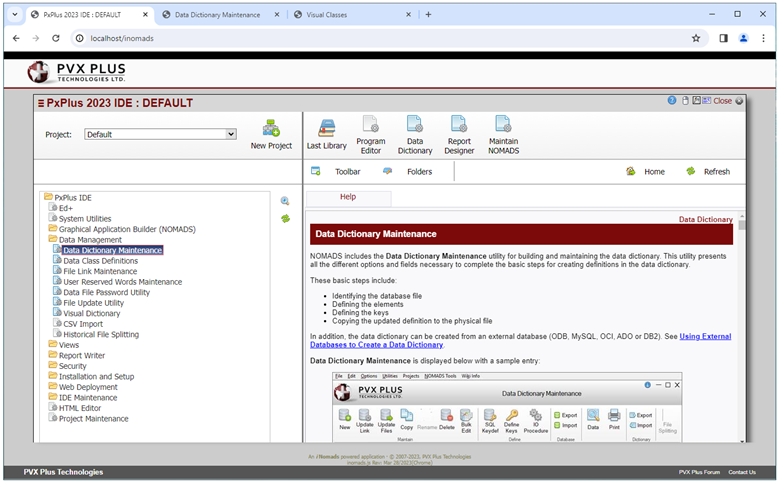
Task: Click the Maintain NOMADS icon
Action: click(503, 125)
